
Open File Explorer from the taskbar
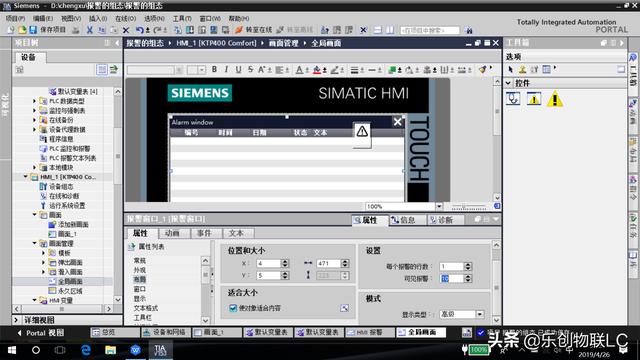(x=111, y=350)
